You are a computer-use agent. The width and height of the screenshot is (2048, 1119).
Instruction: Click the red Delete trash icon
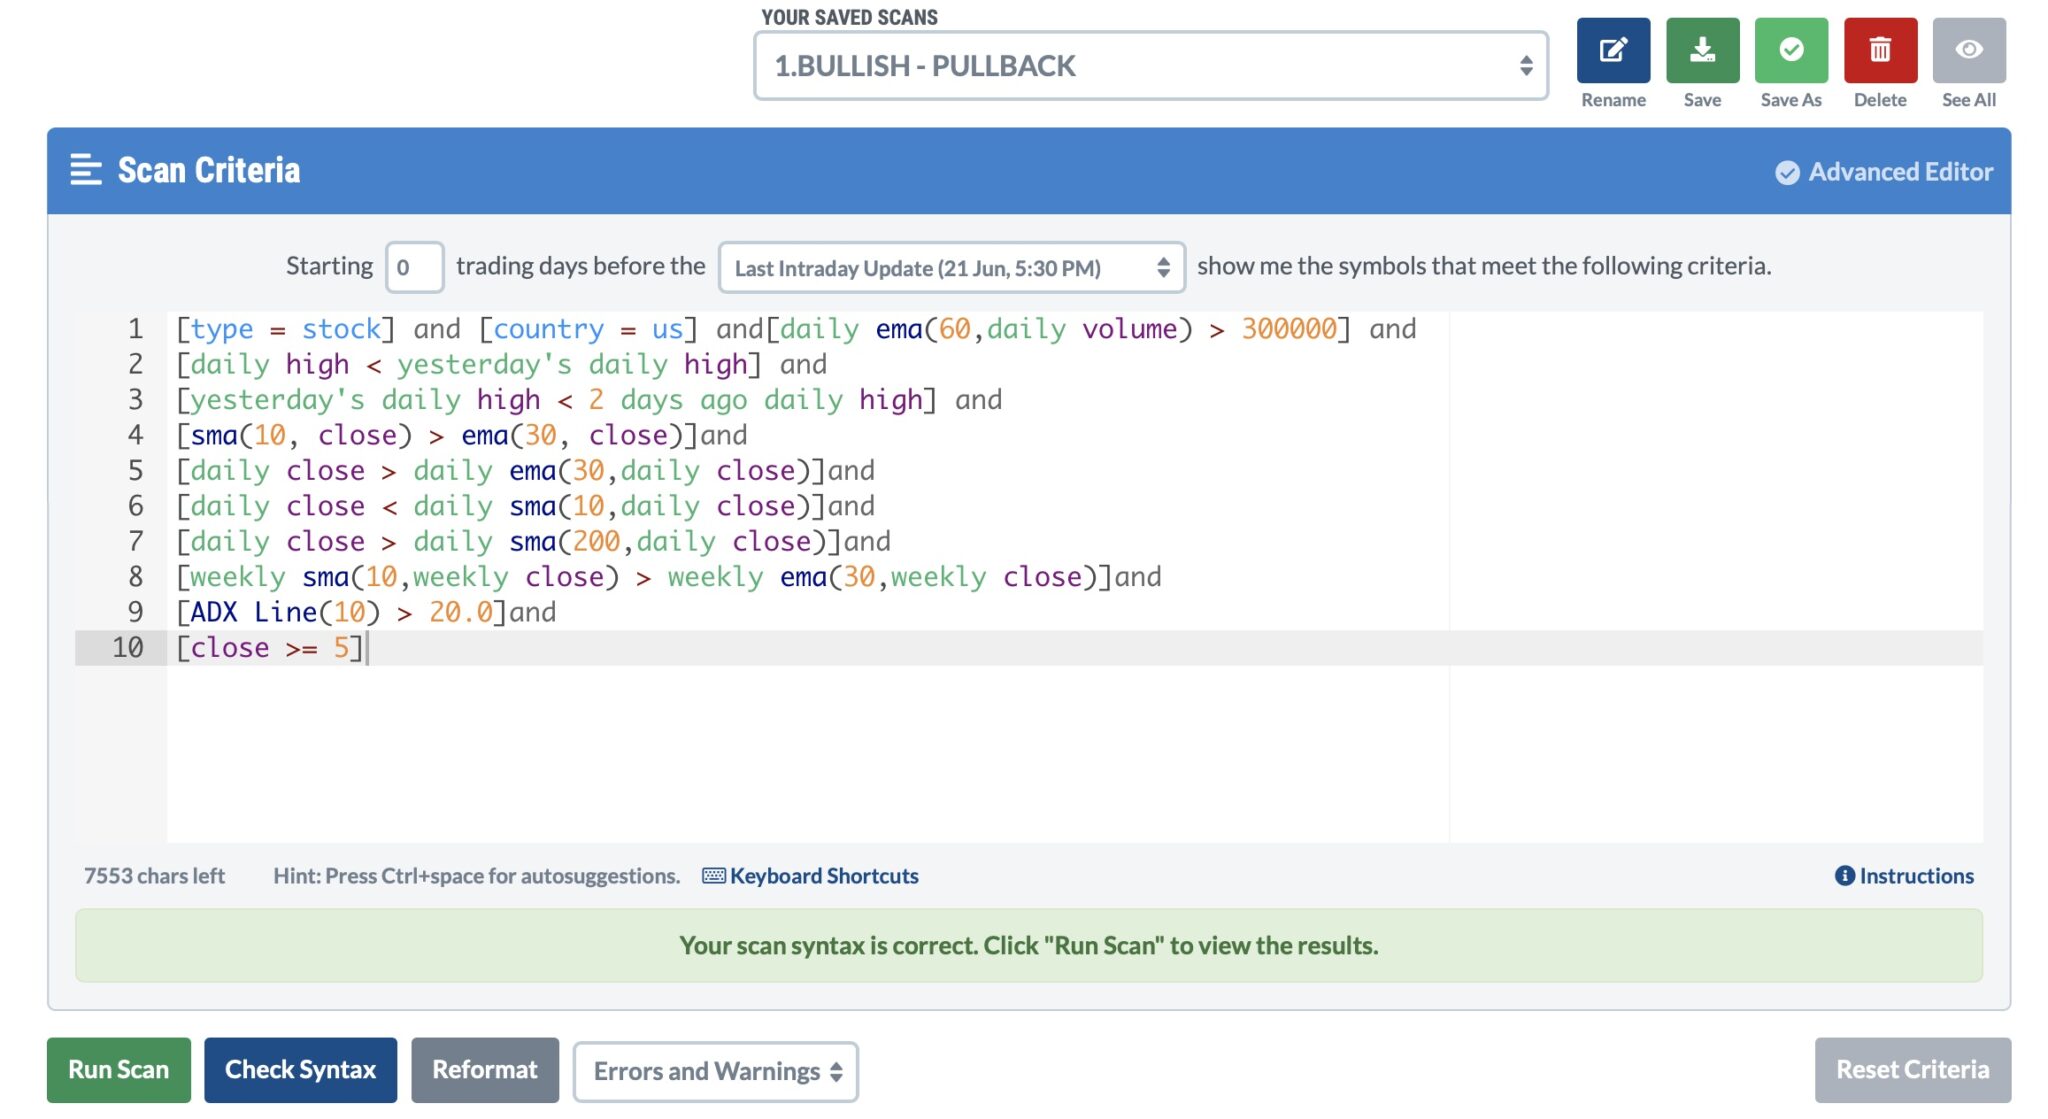[x=1880, y=50]
